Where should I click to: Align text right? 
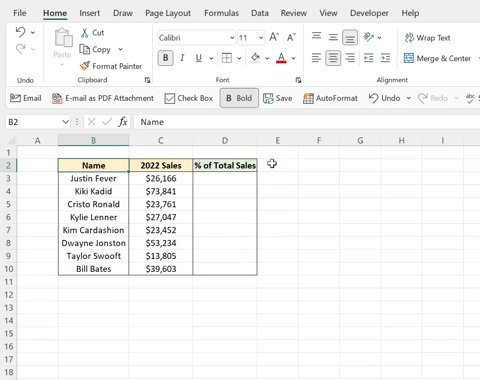[x=350, y=58]
